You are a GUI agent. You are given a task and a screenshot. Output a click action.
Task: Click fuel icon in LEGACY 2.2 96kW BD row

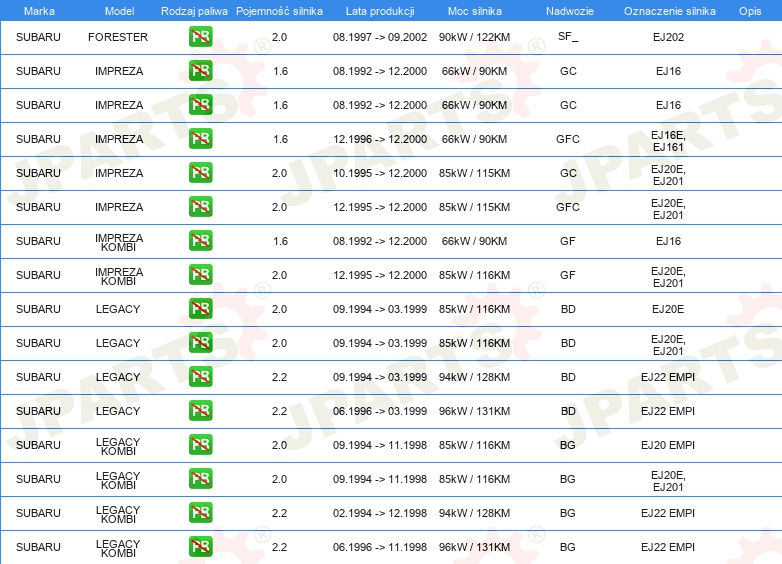click(200, 410)
